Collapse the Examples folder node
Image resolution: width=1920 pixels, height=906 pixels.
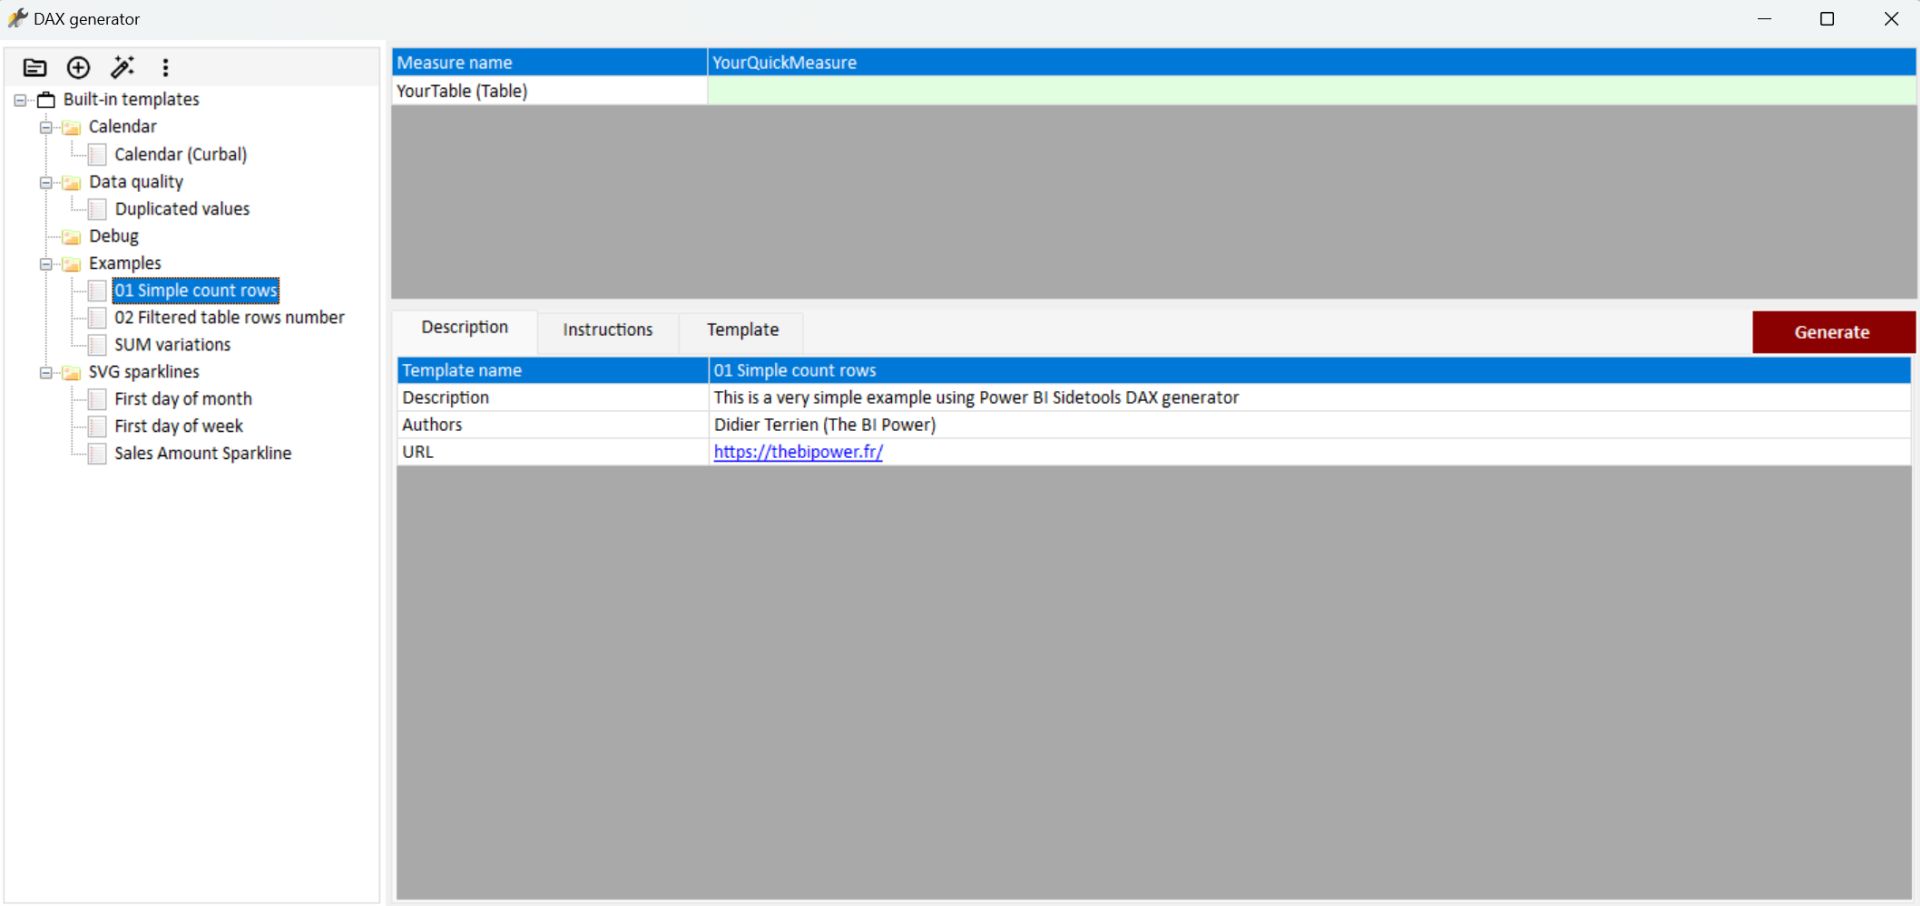(x=46, y=264)
